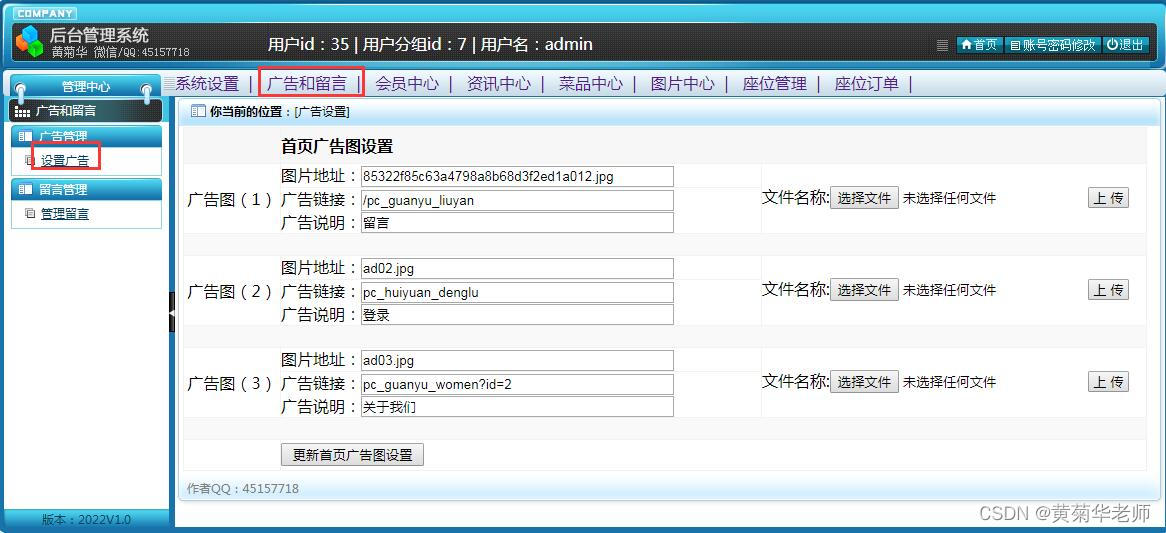The height and width of the screenshot is (533, 1166).
Task: Open the 设置广告 sidebar link
Action: [65, 161]
